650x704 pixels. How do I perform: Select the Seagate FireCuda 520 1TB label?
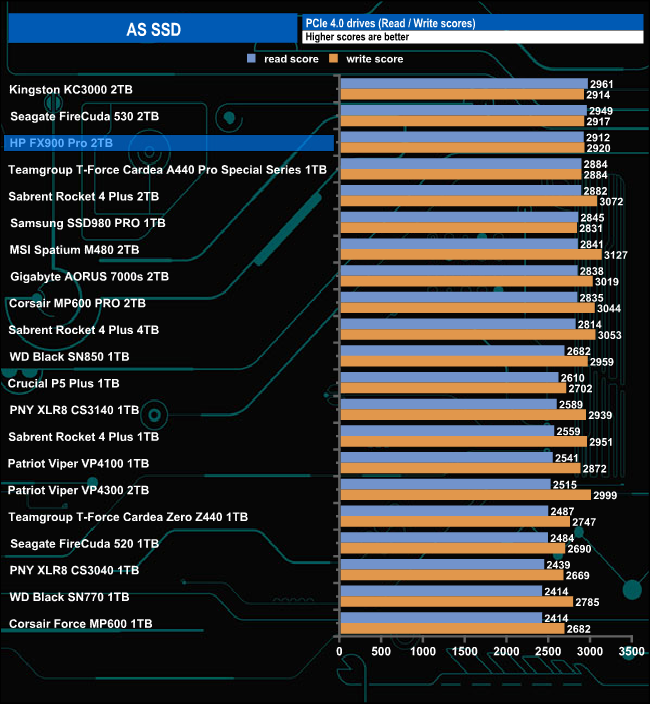pyautogui.click(x=84, y=544)
